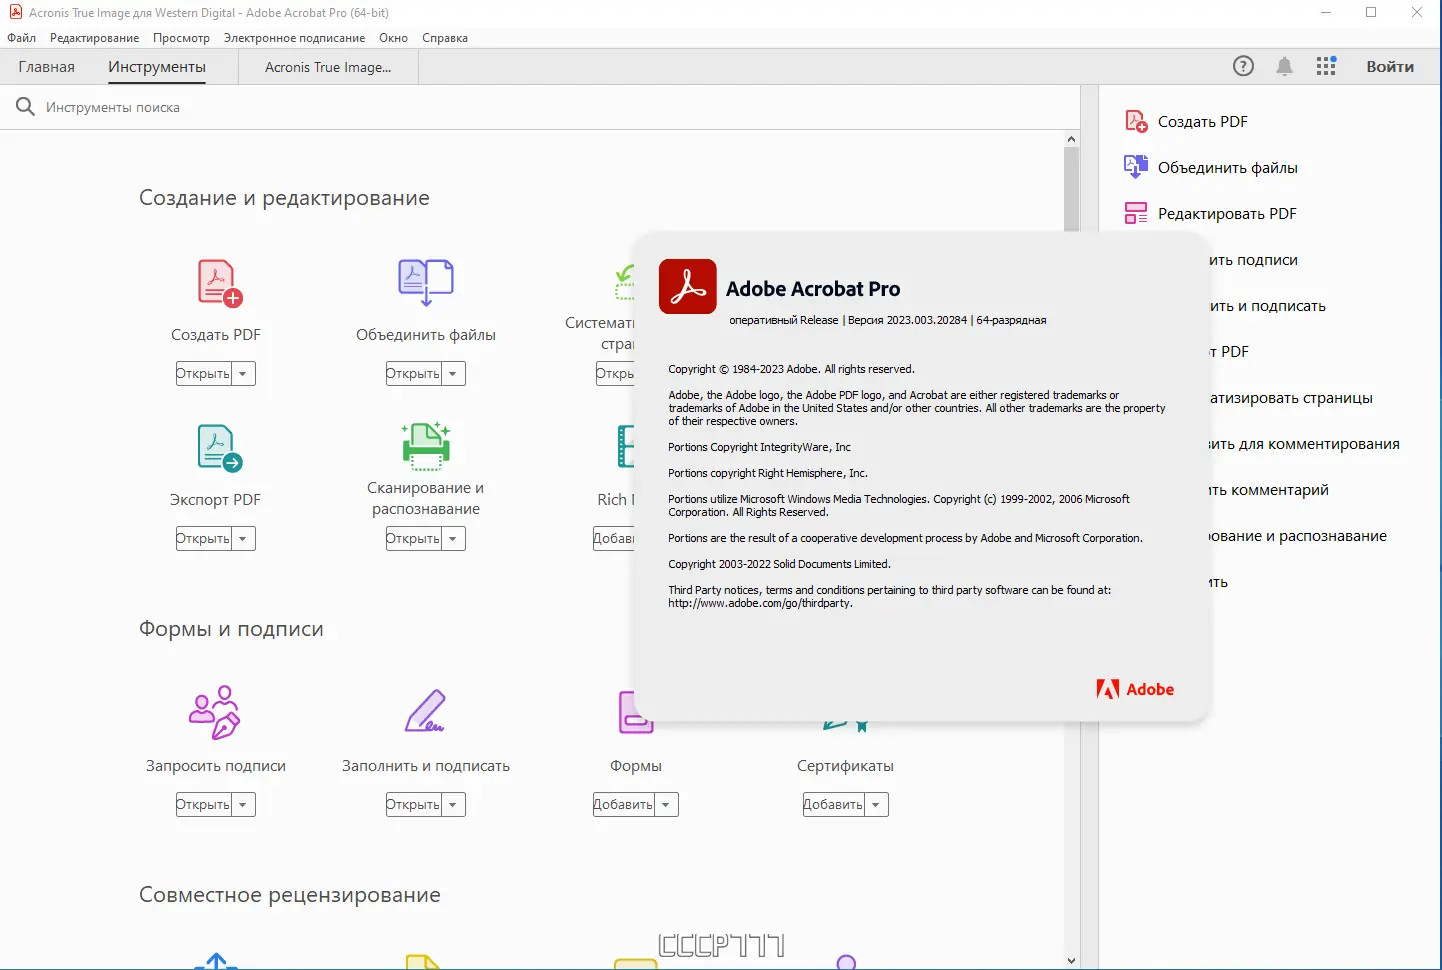This screenshot has width=1442, height=970.
Task: Click the apps grid icon near Войти
Action: (1326, 66)
